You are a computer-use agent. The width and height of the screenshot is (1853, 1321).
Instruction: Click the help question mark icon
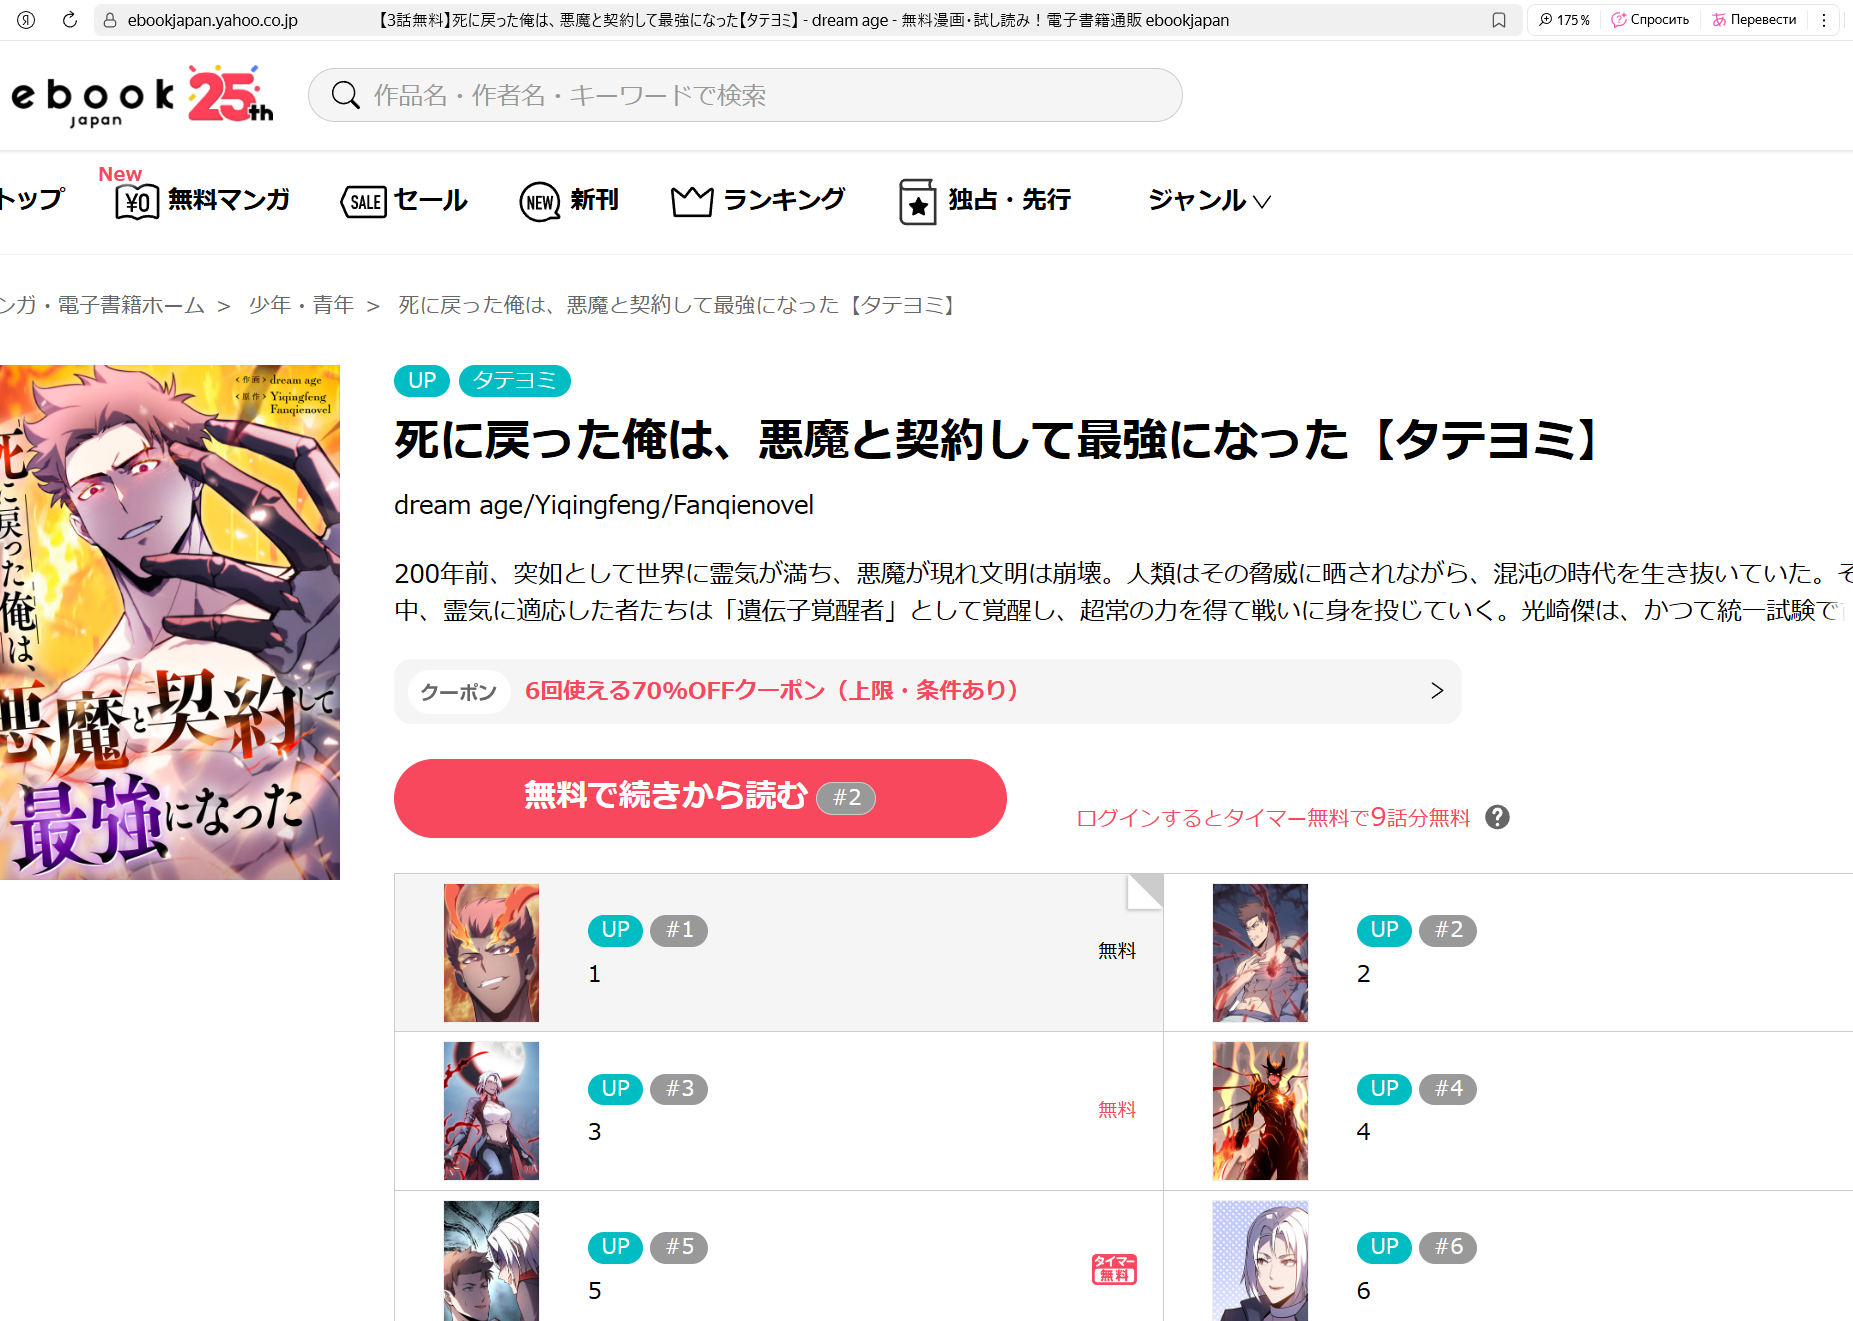tap(1496, 818)
